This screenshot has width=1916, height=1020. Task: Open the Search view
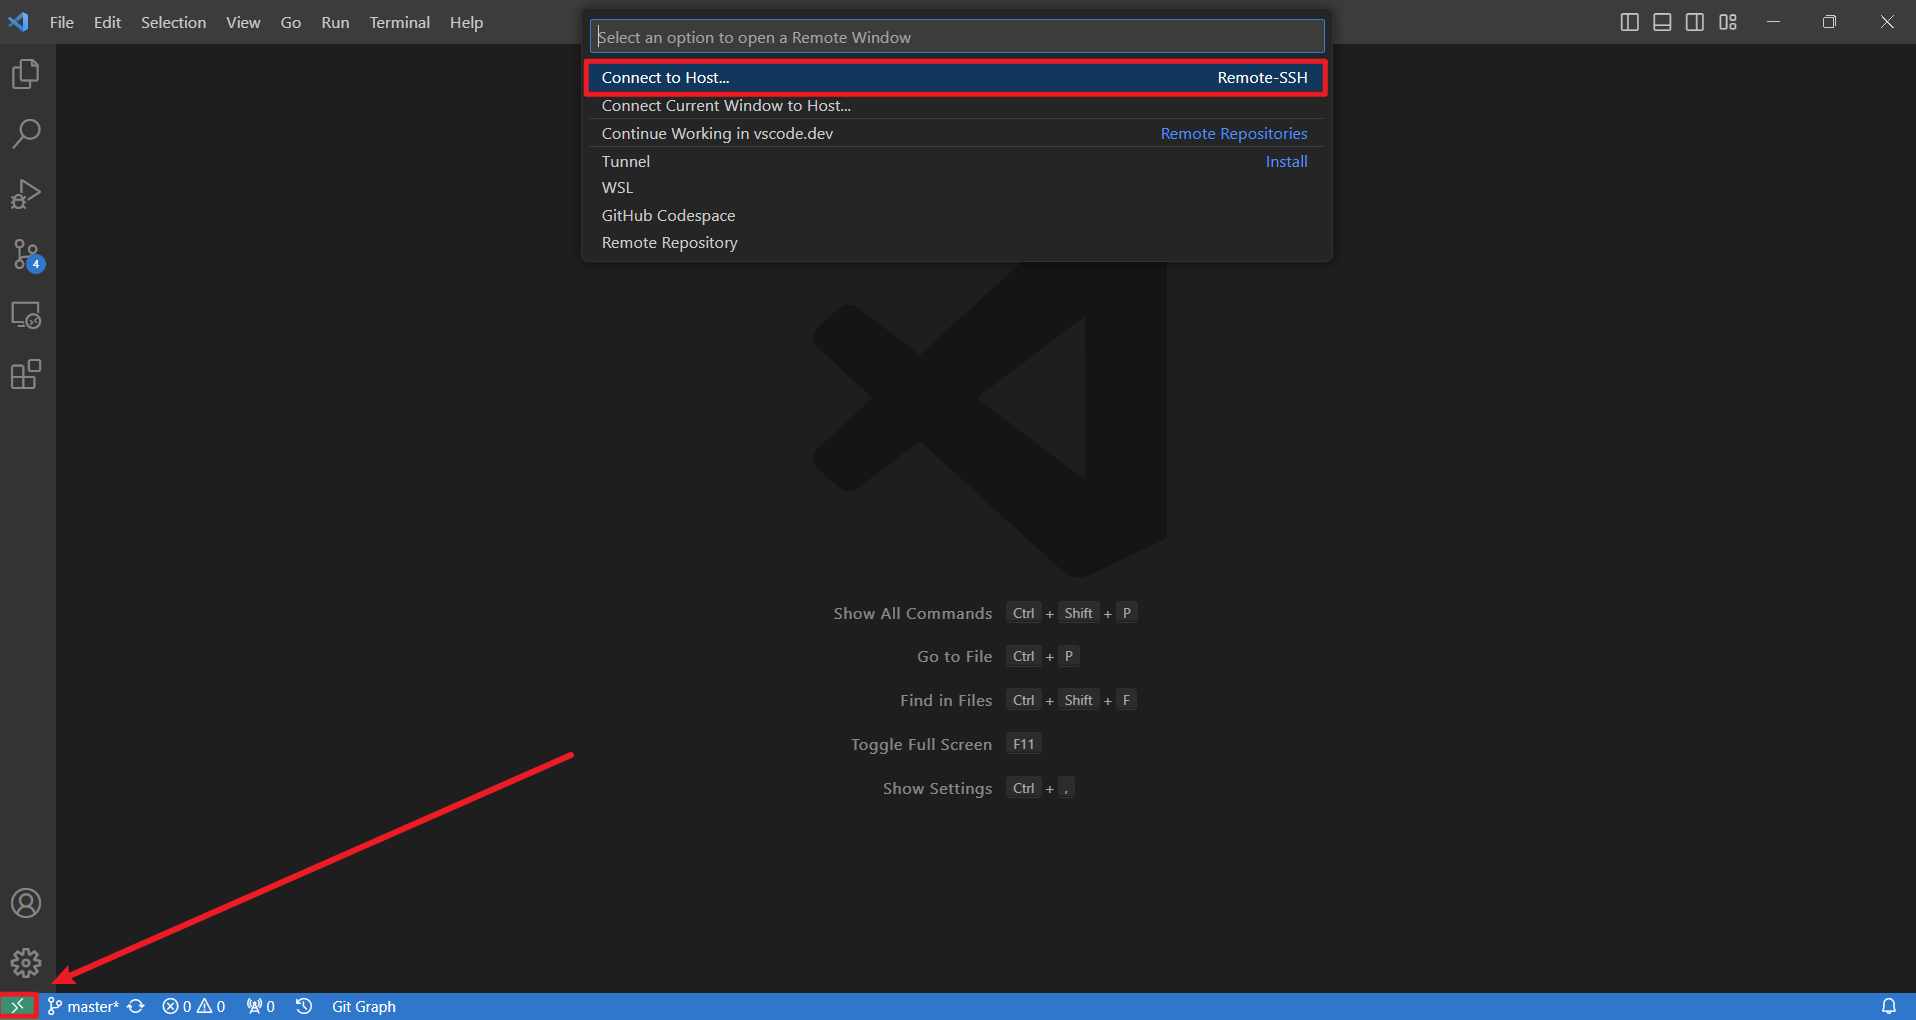pyautogui.click(x=26, y=134)
